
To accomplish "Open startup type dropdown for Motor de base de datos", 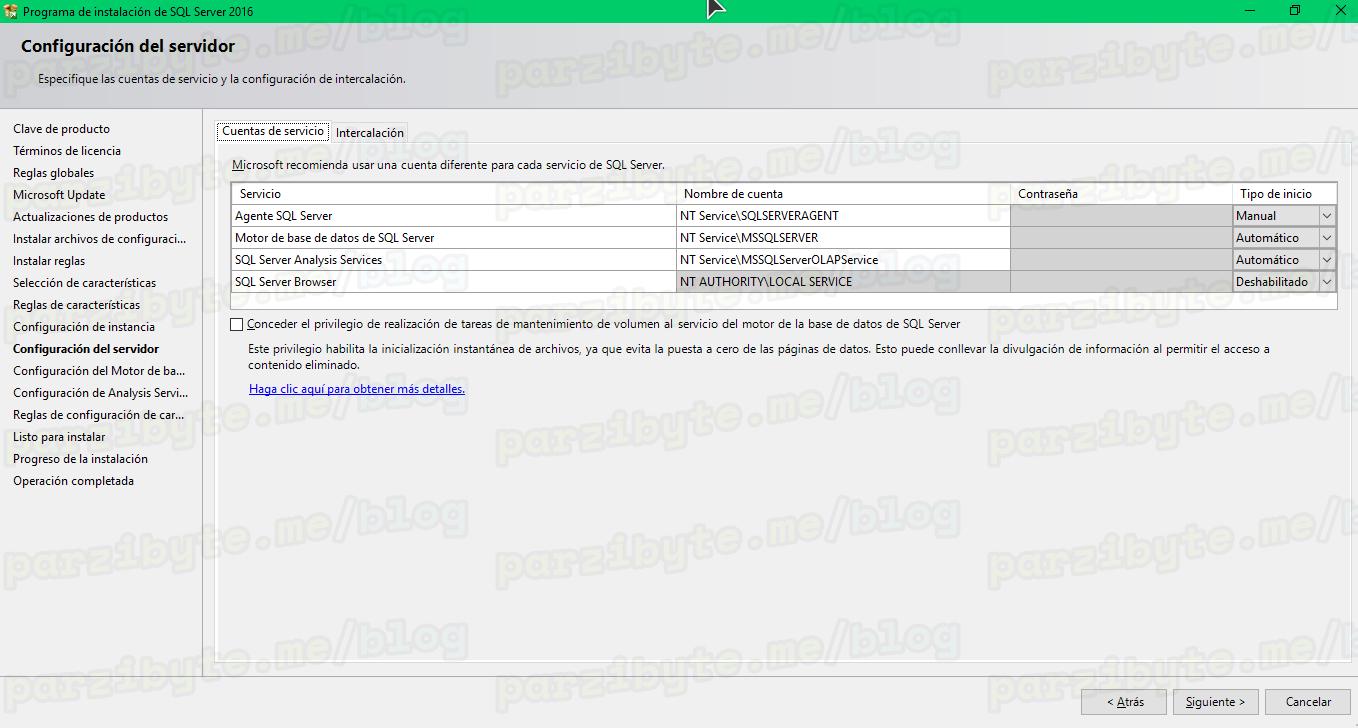I will [1327, 238].
